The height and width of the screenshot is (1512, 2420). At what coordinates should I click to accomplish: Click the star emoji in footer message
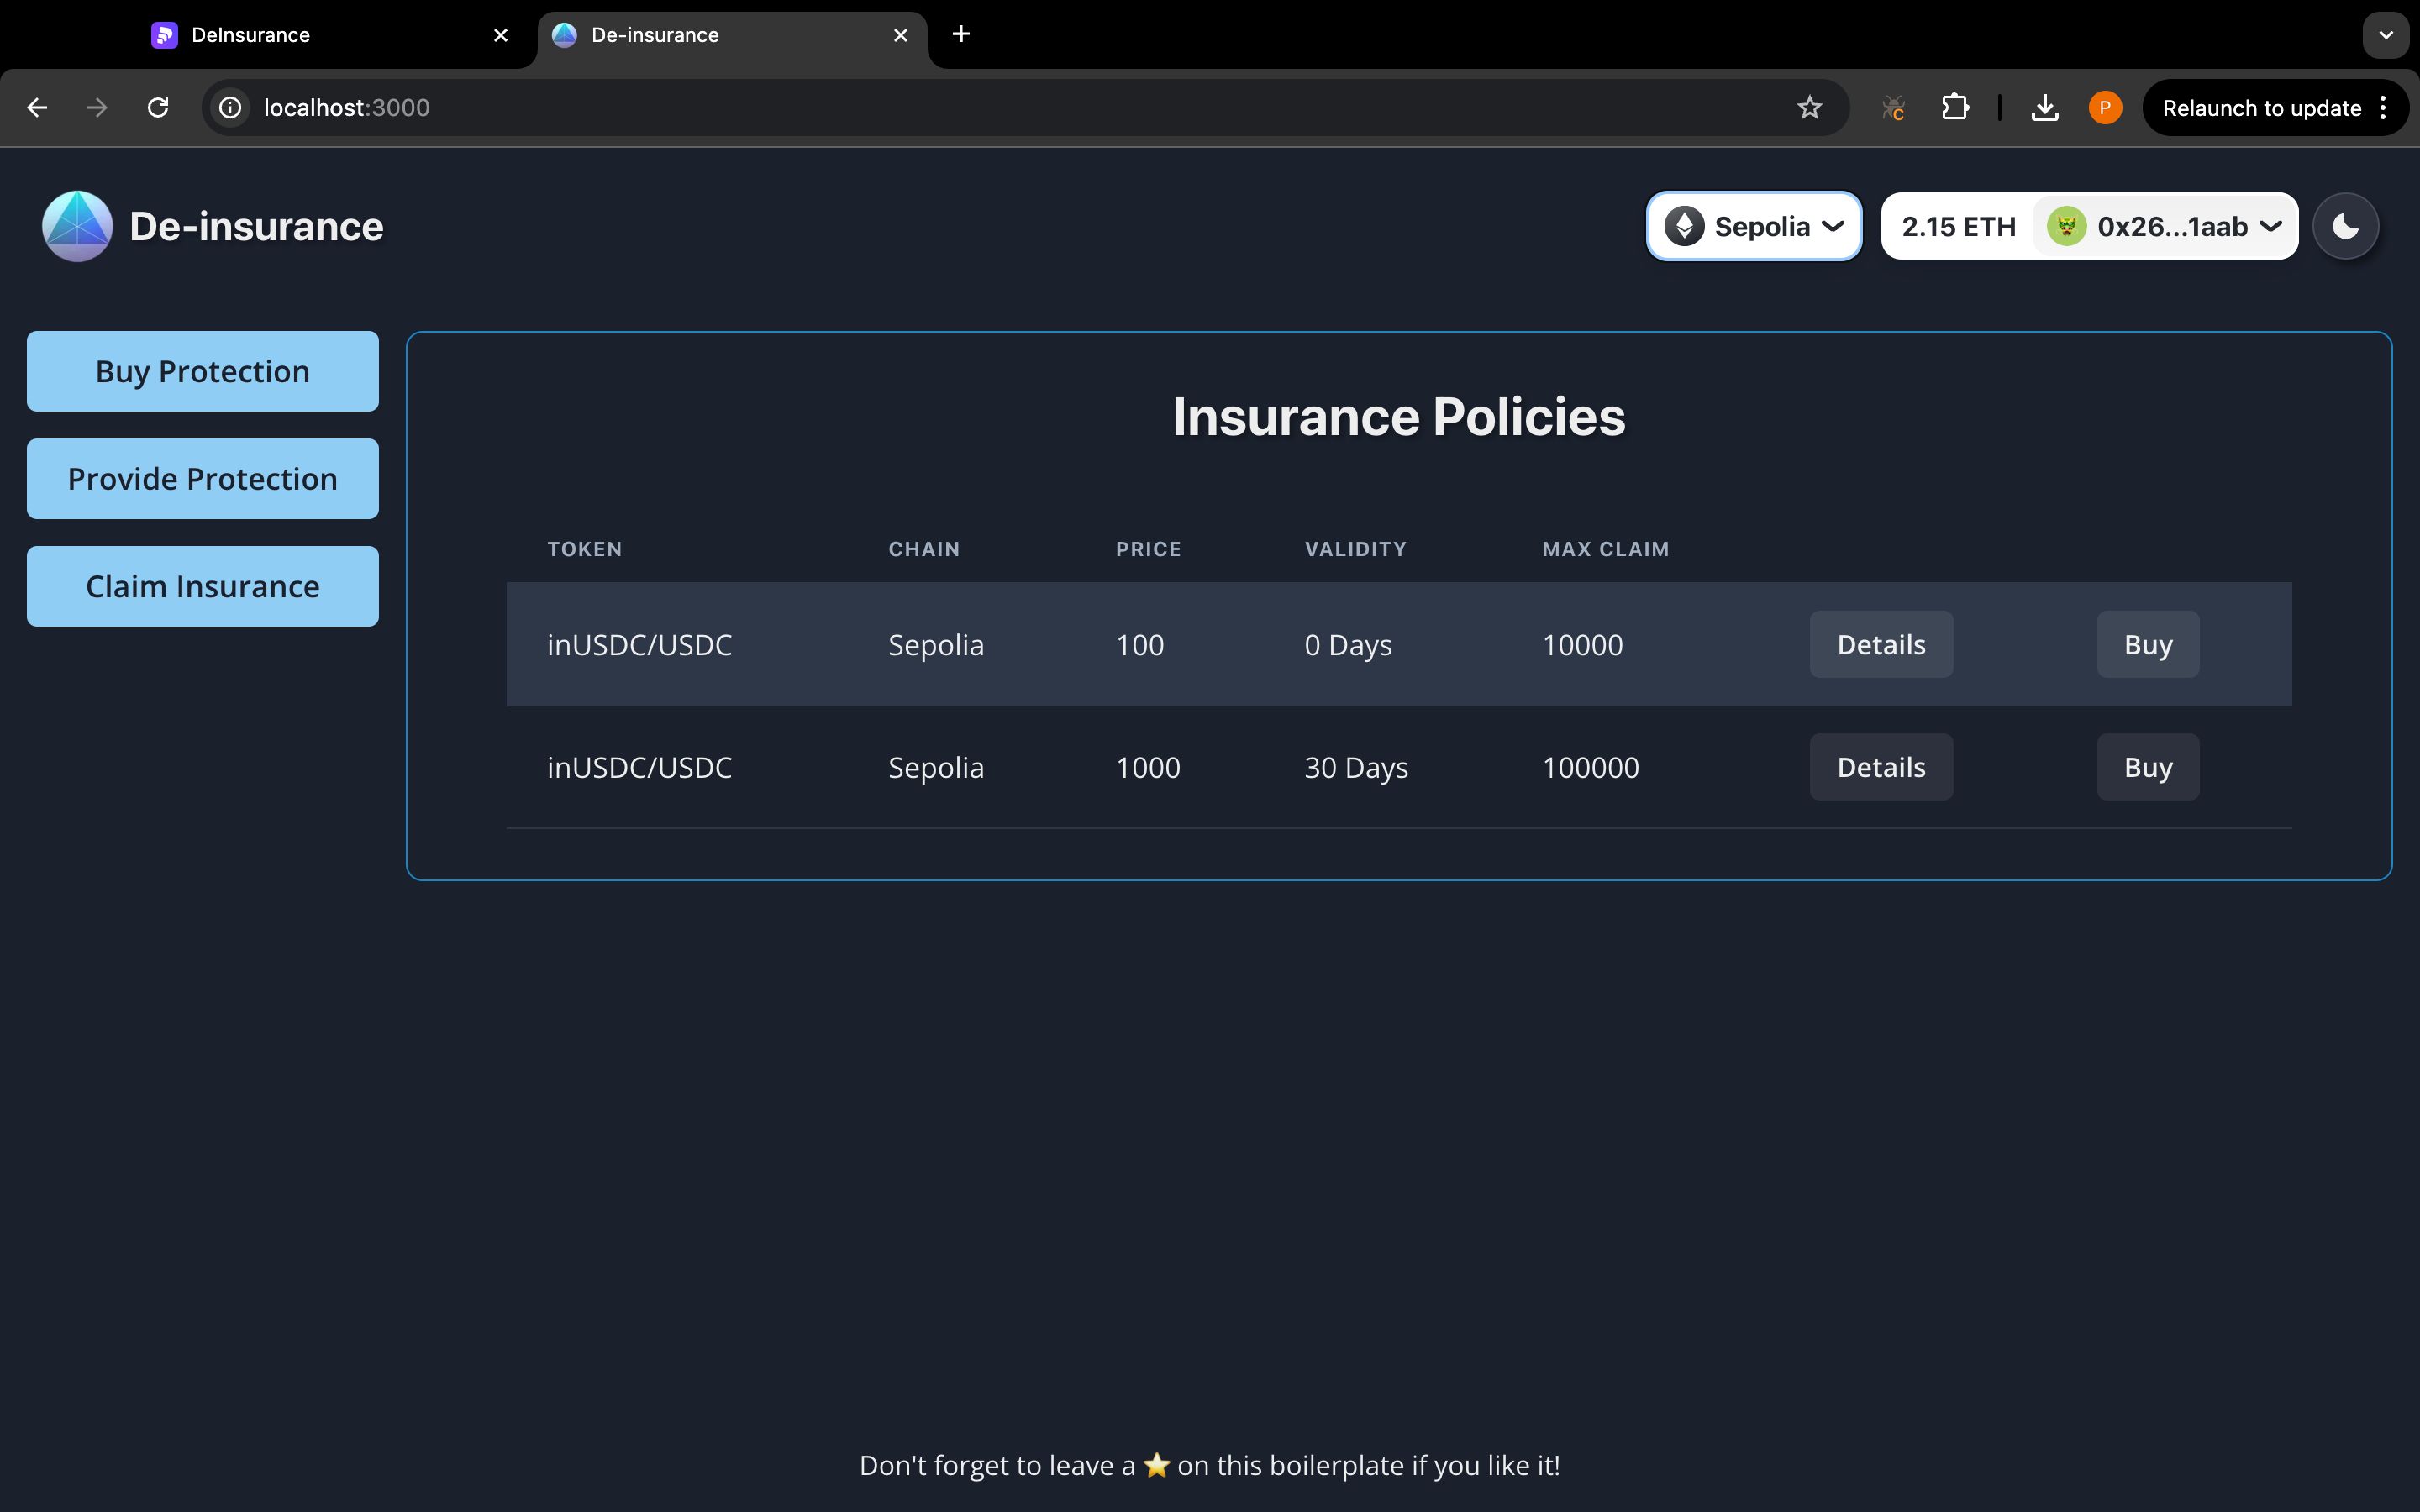(x=1156, y=1465)
